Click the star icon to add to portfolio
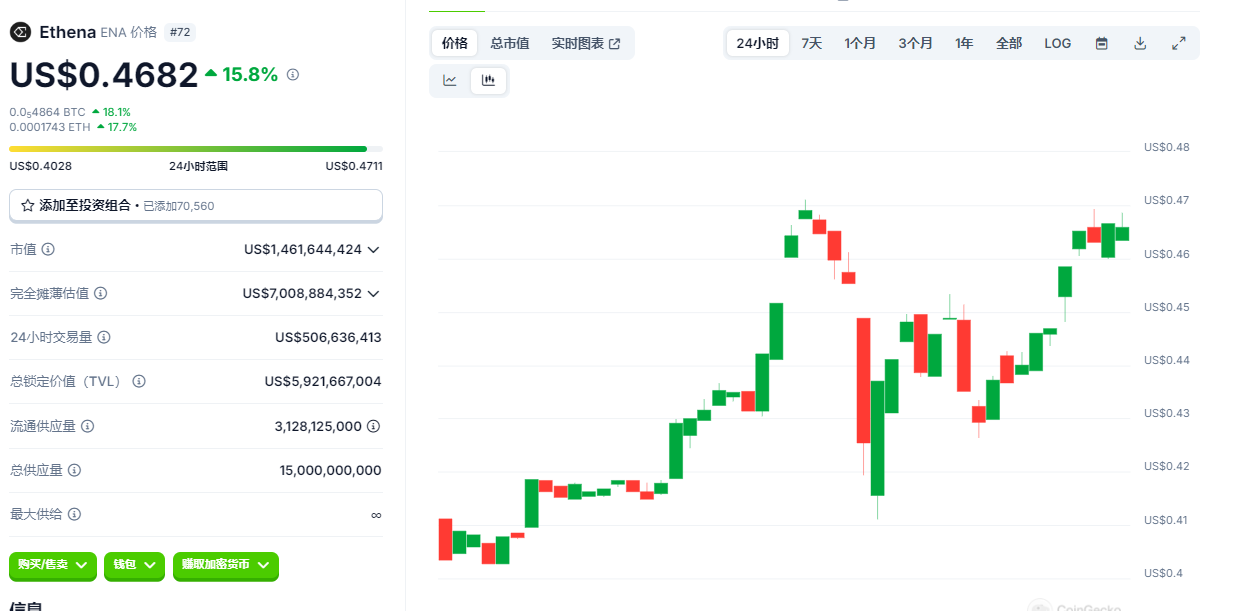Image resolution: width=1241 pixels, height=611 pixels. coord(27,205)
